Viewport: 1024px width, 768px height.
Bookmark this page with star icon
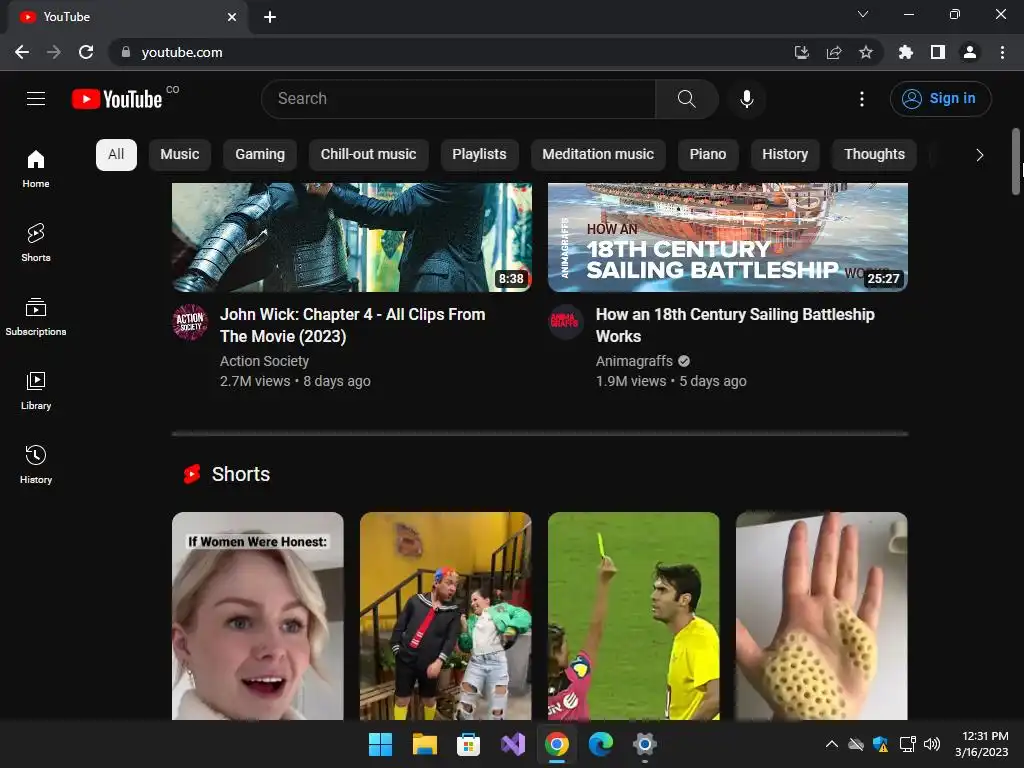pyautogui.click(x=866, y=52)
